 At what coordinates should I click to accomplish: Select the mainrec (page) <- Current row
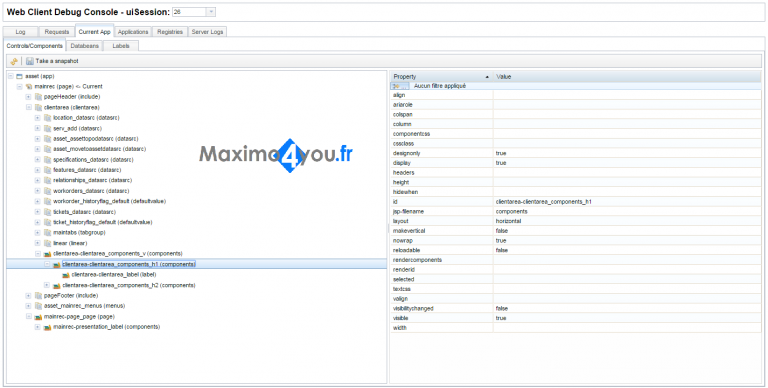[x=69, y=87]
